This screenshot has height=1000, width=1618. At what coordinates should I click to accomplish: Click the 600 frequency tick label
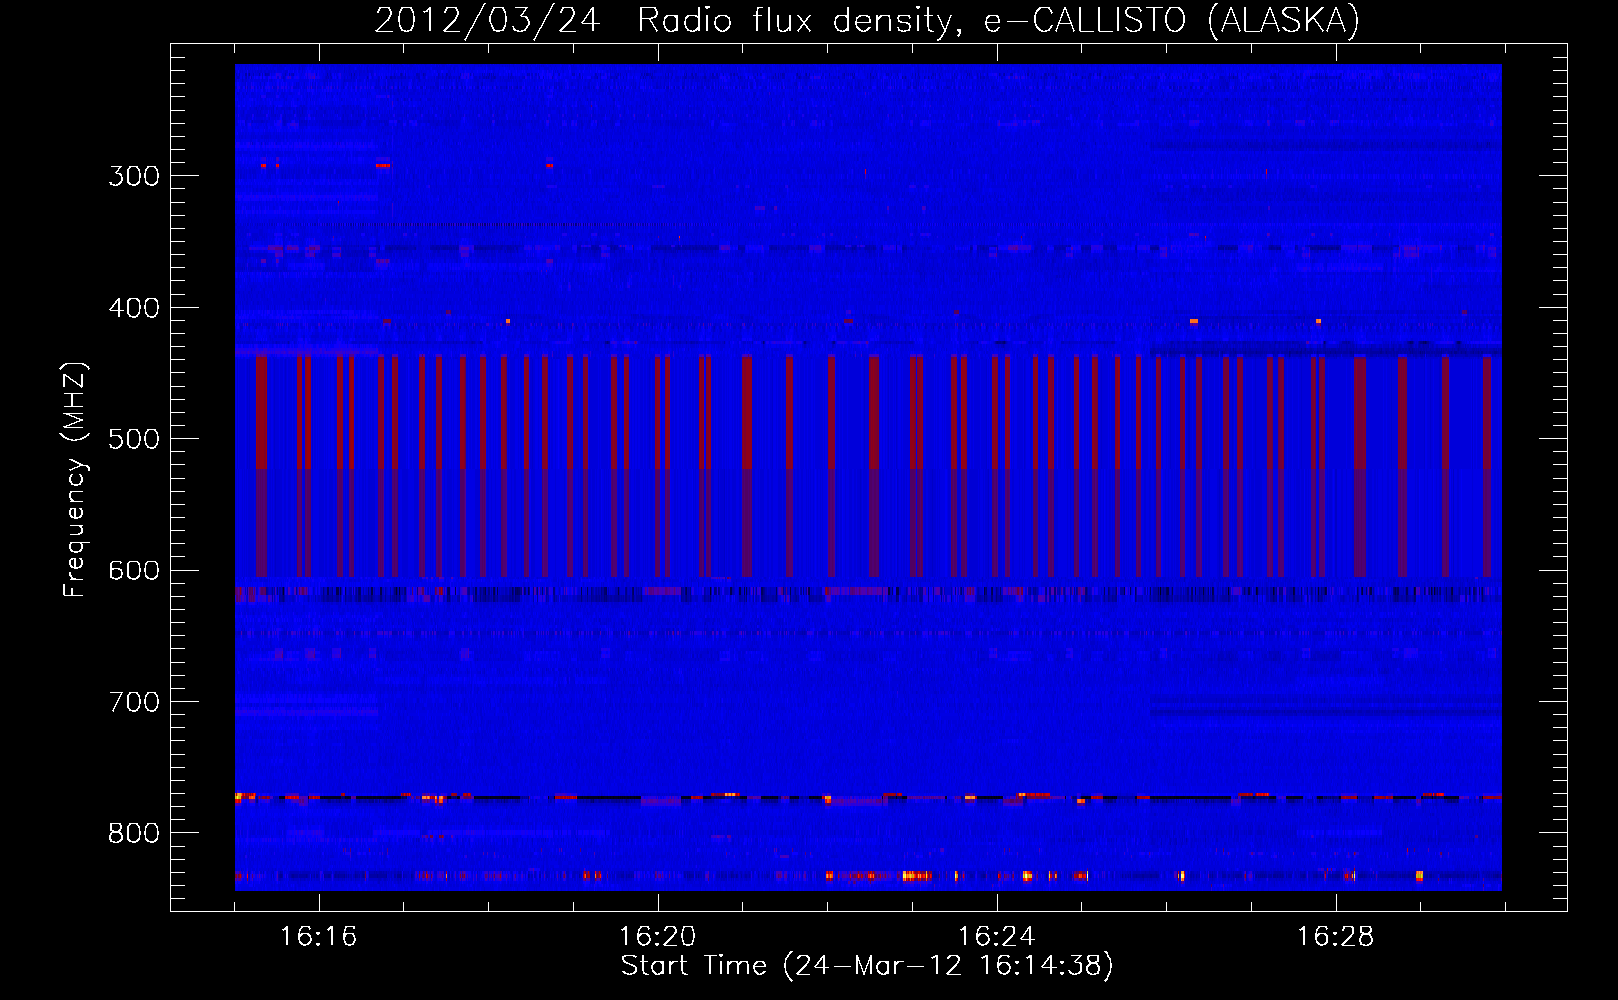(134, 571)
